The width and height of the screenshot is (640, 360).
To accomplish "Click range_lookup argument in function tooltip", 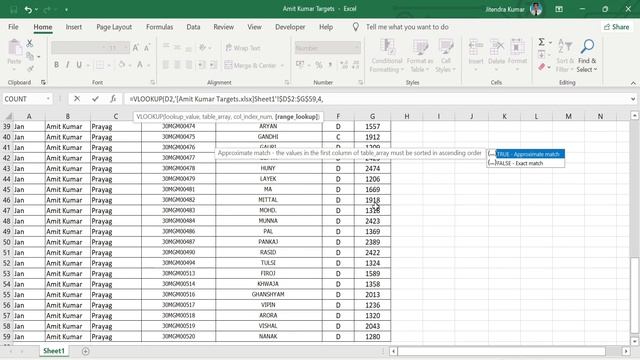I will tap(297, 117).
